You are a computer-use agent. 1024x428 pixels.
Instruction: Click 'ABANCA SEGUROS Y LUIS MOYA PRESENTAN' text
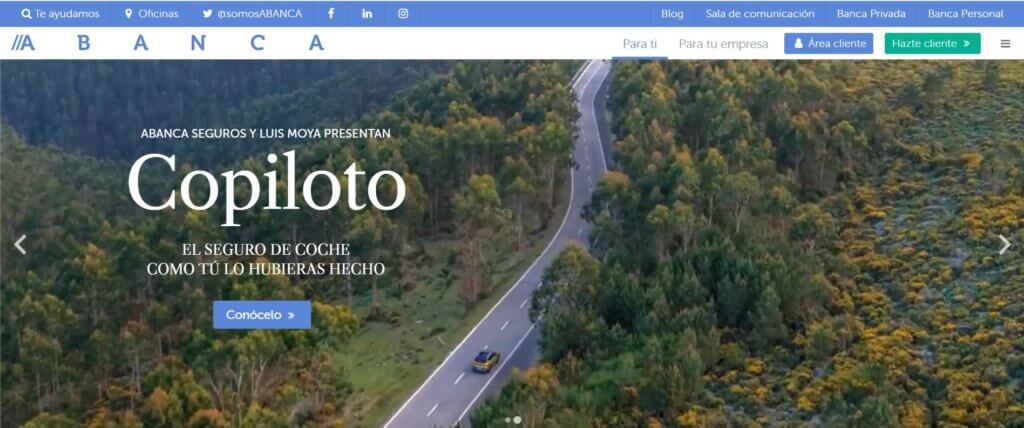click(x=266, y=134)
